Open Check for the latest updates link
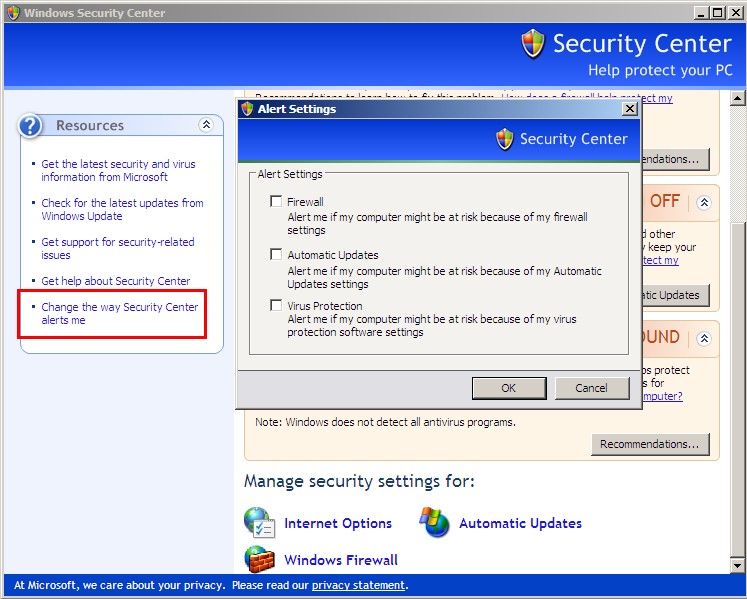 122,209
